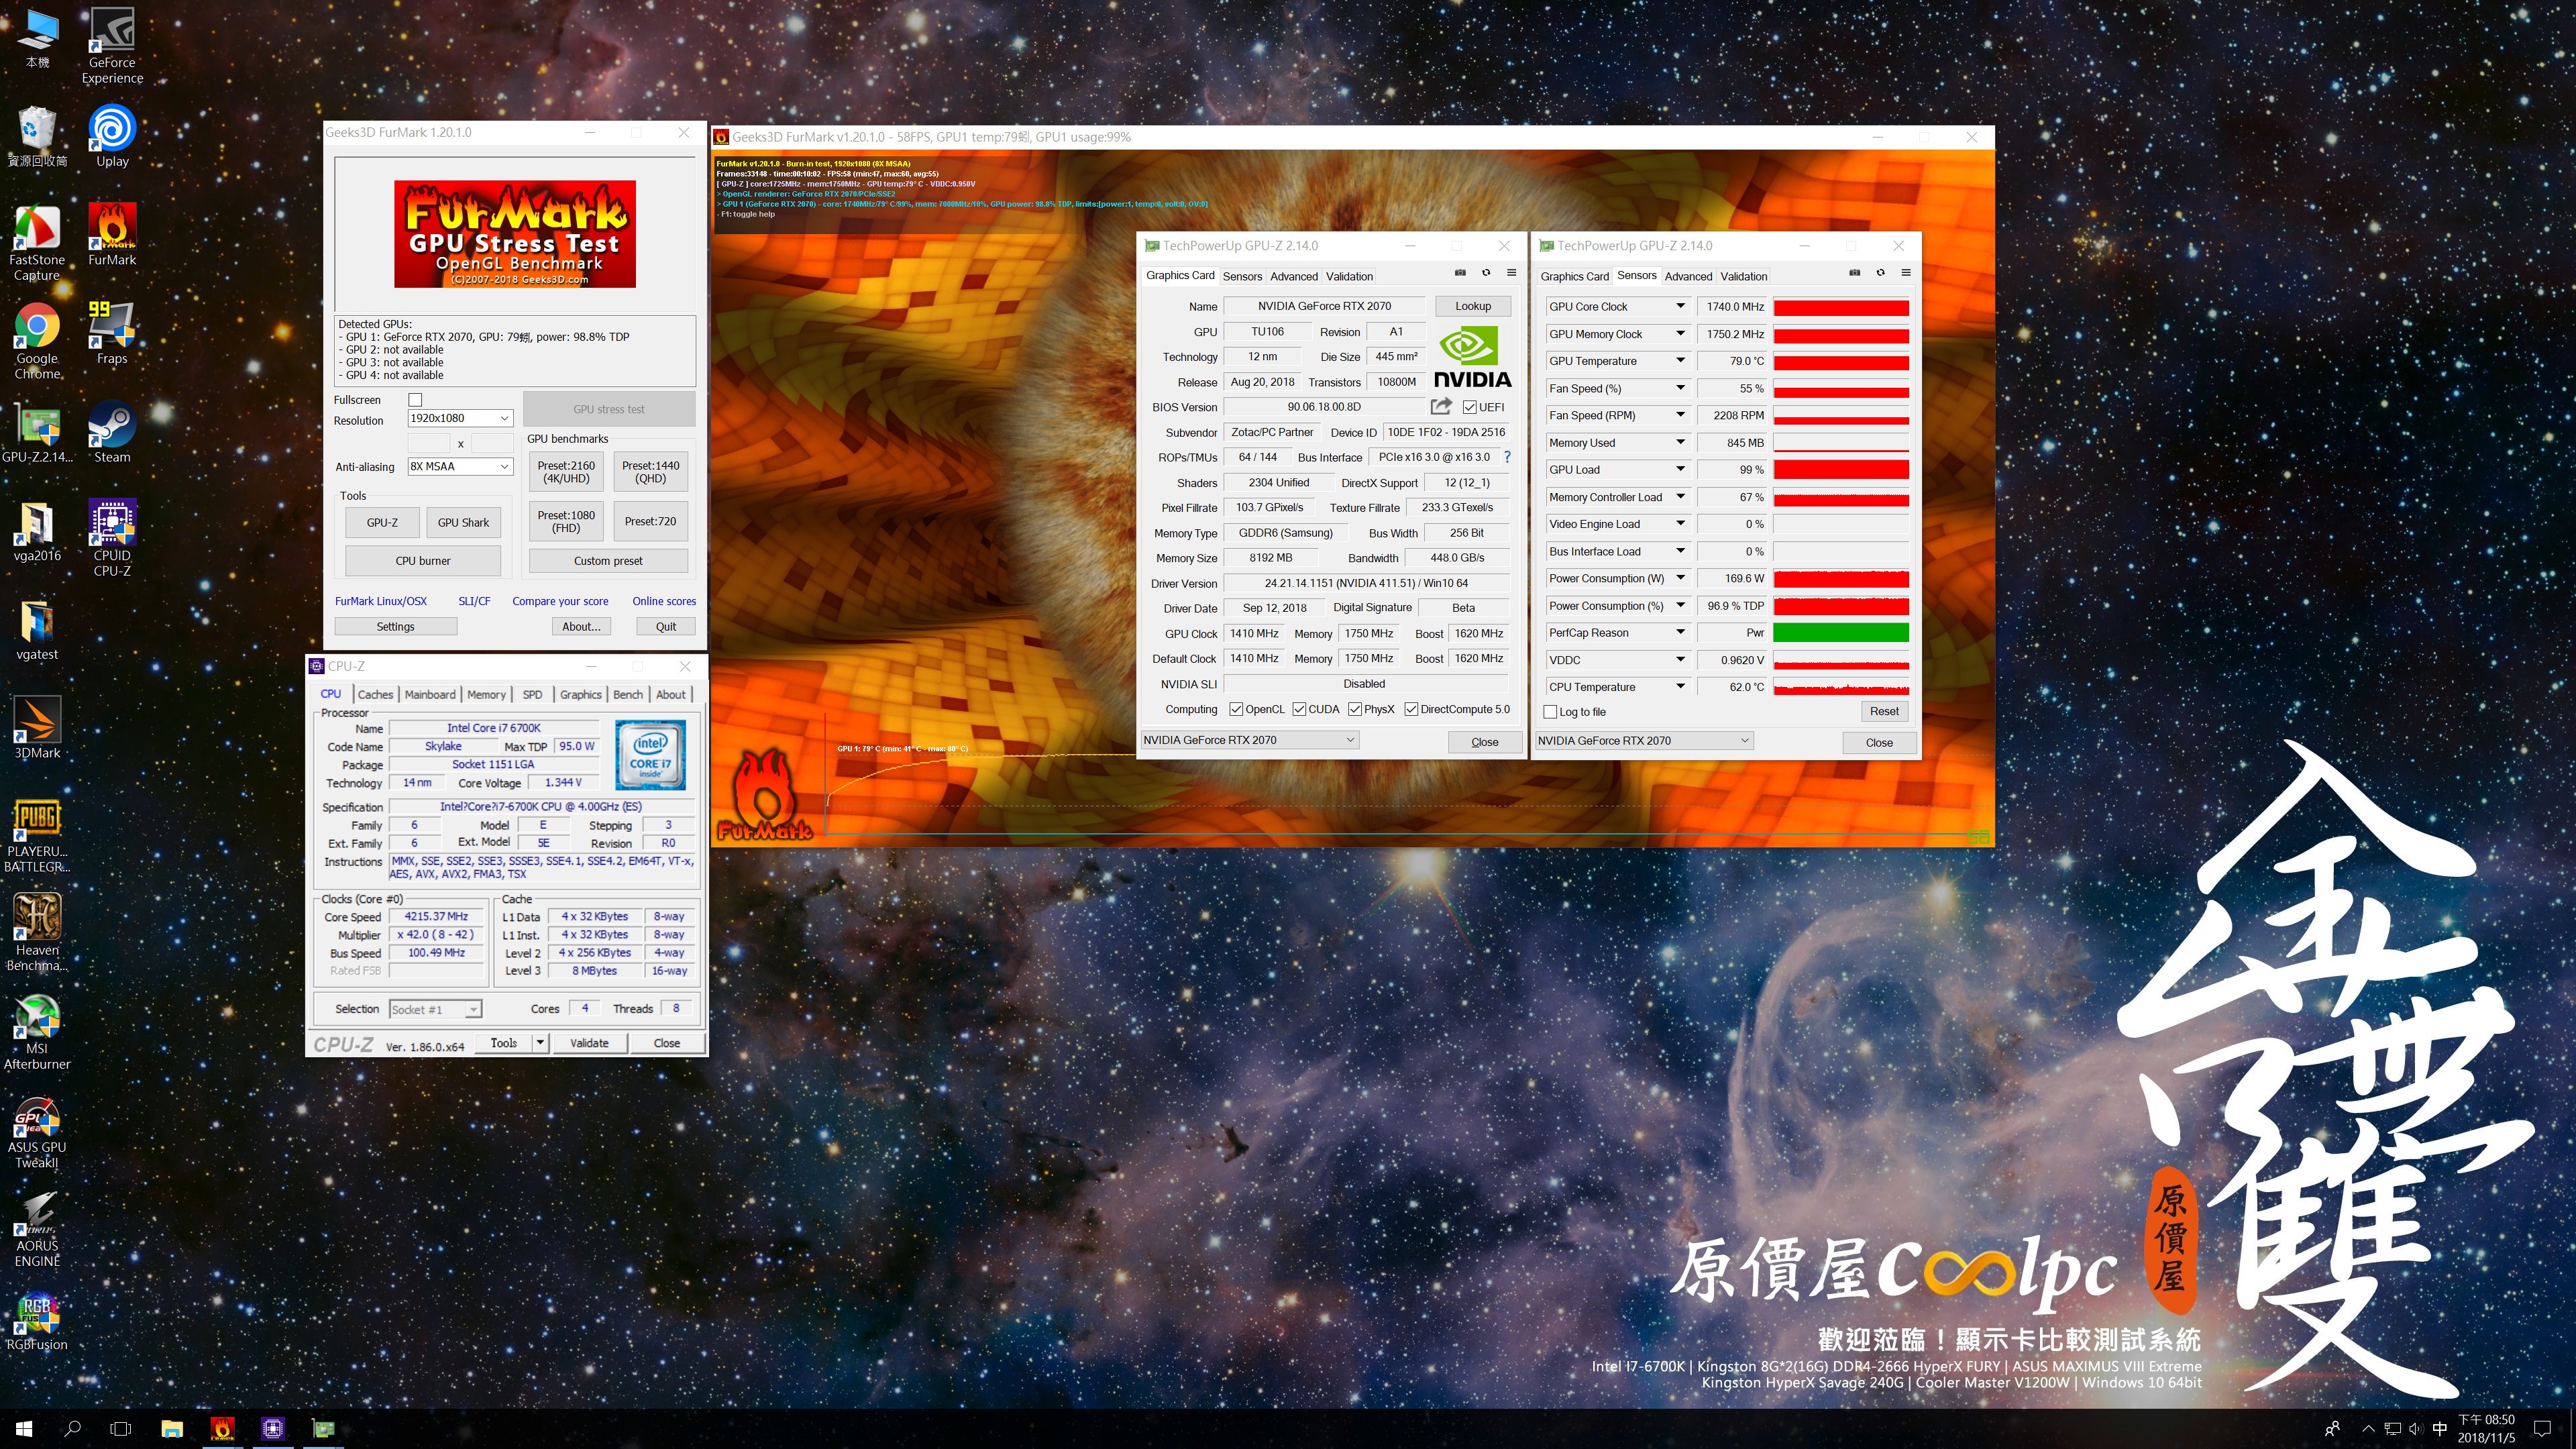Click the Bus Interface question mark in GPU-Z
This screenshot has width=2576, height=1449.
point(1506,457)
